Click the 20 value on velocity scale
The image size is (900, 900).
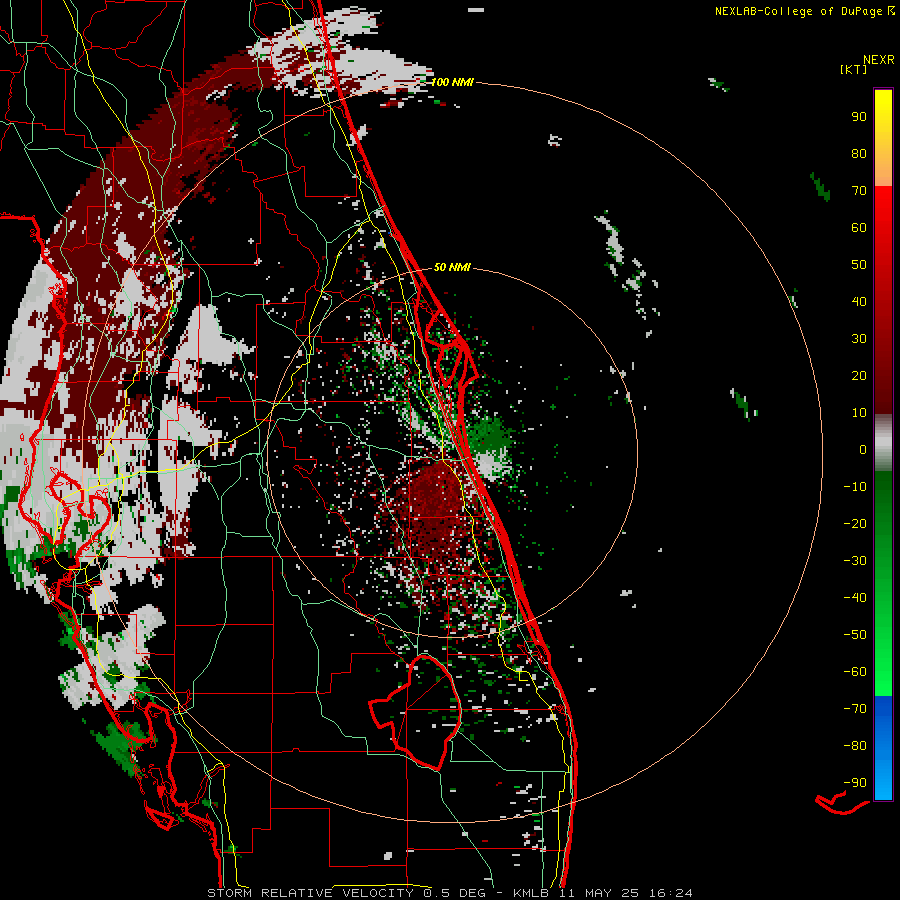tap(859, 375)
